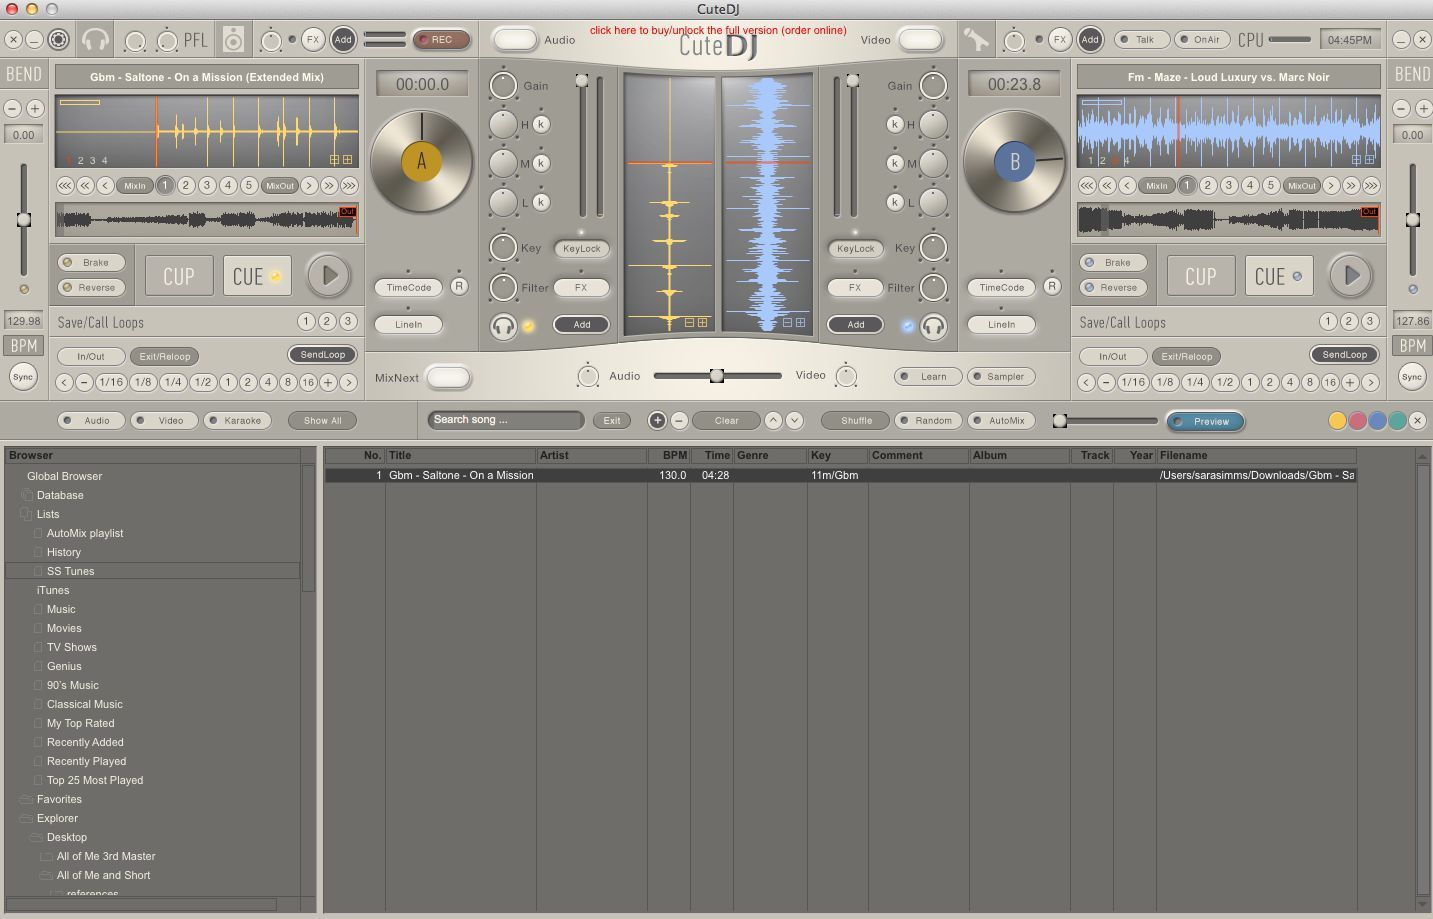Click the crossfader slider handle
This screenshot has width=1433, height=919.
click(717, 376)
